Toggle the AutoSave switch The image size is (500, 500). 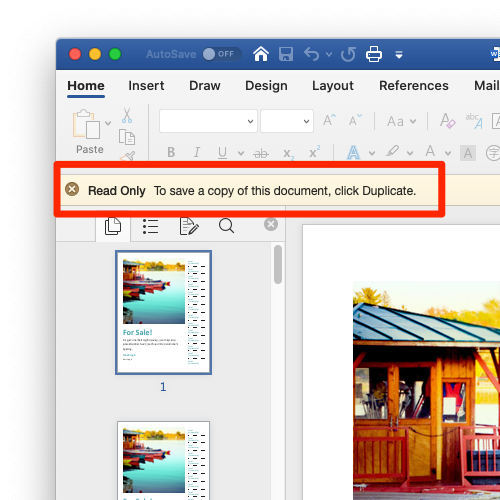[221, 54]
